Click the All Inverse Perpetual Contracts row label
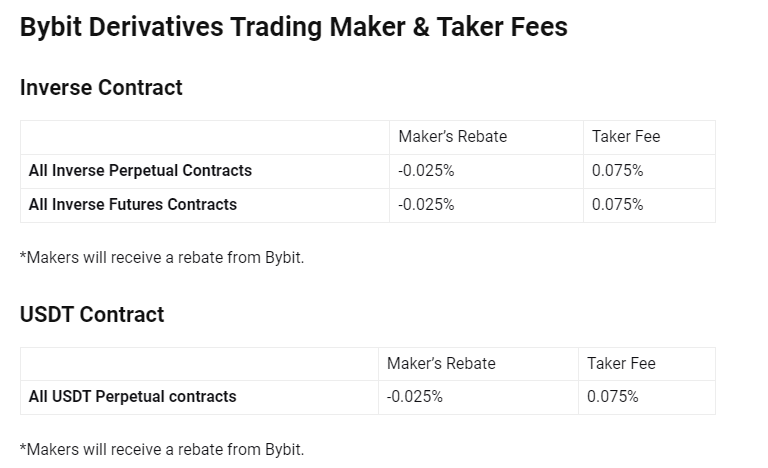Viewport: 768px width, 468px height. click(140, 171)
